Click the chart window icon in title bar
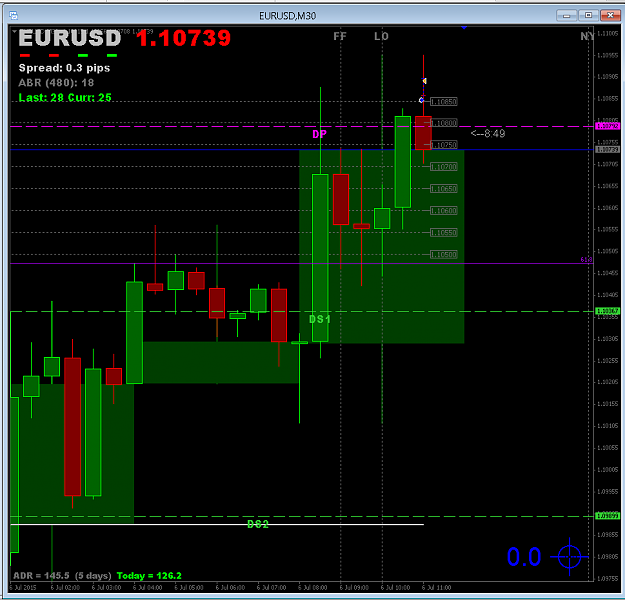Viewport: 625px width, 600px height. pyautogui.click(x=14, y=16)
